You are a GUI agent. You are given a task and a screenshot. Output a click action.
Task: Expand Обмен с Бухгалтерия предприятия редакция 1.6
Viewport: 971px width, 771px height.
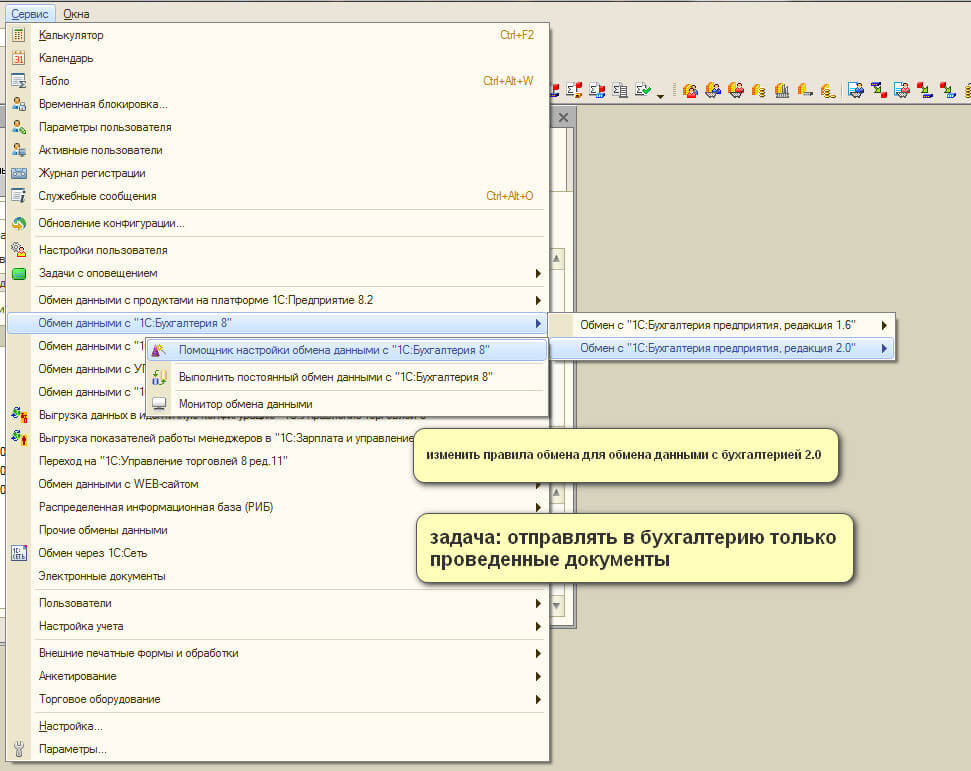coord(719,325)
